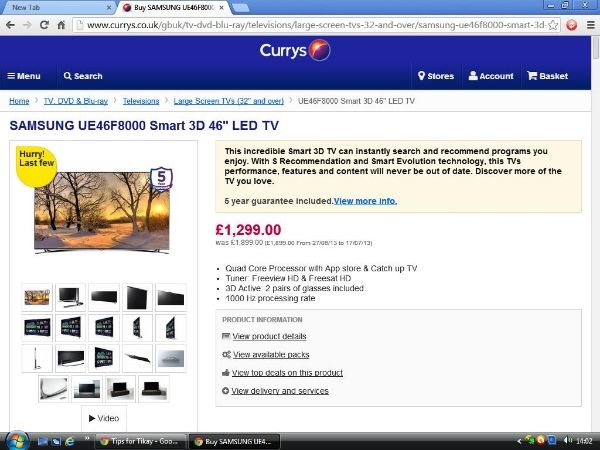600x450 pixels.
Task: Open 'View delivery and services' link
Action: pos(280,391)
